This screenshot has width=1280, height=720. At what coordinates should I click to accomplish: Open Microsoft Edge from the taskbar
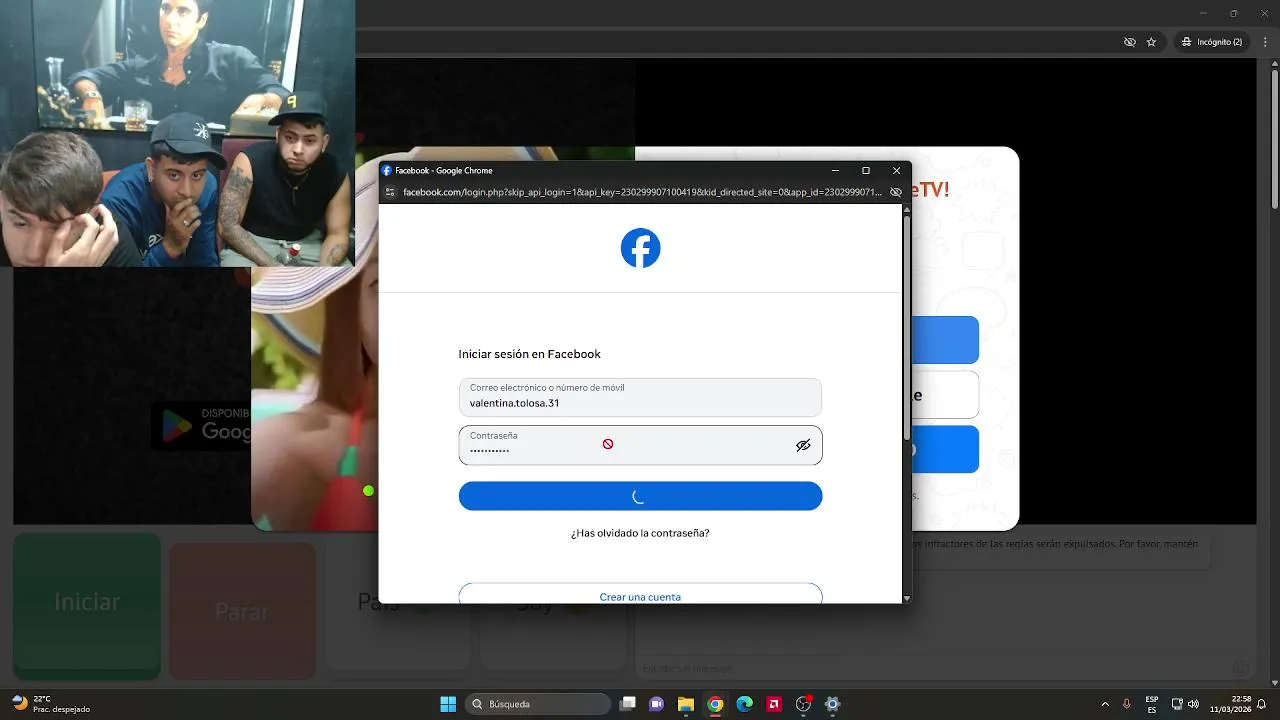pos(744,704)
